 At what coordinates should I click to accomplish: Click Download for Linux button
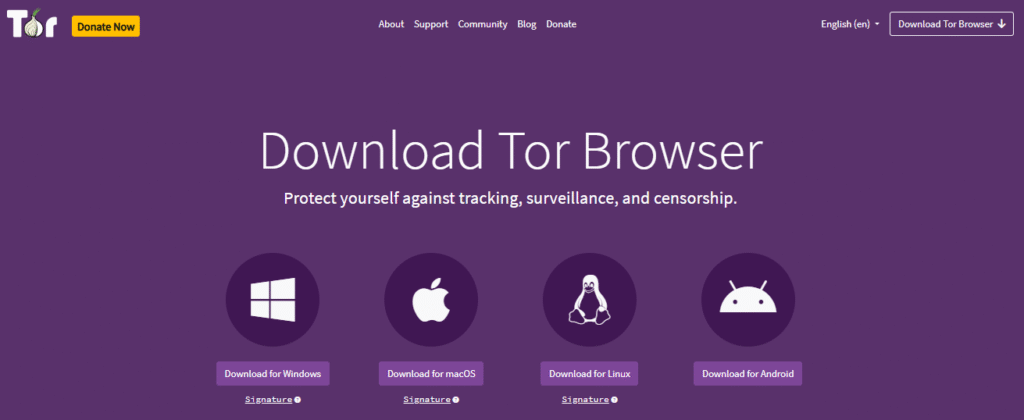pos(589,374)
